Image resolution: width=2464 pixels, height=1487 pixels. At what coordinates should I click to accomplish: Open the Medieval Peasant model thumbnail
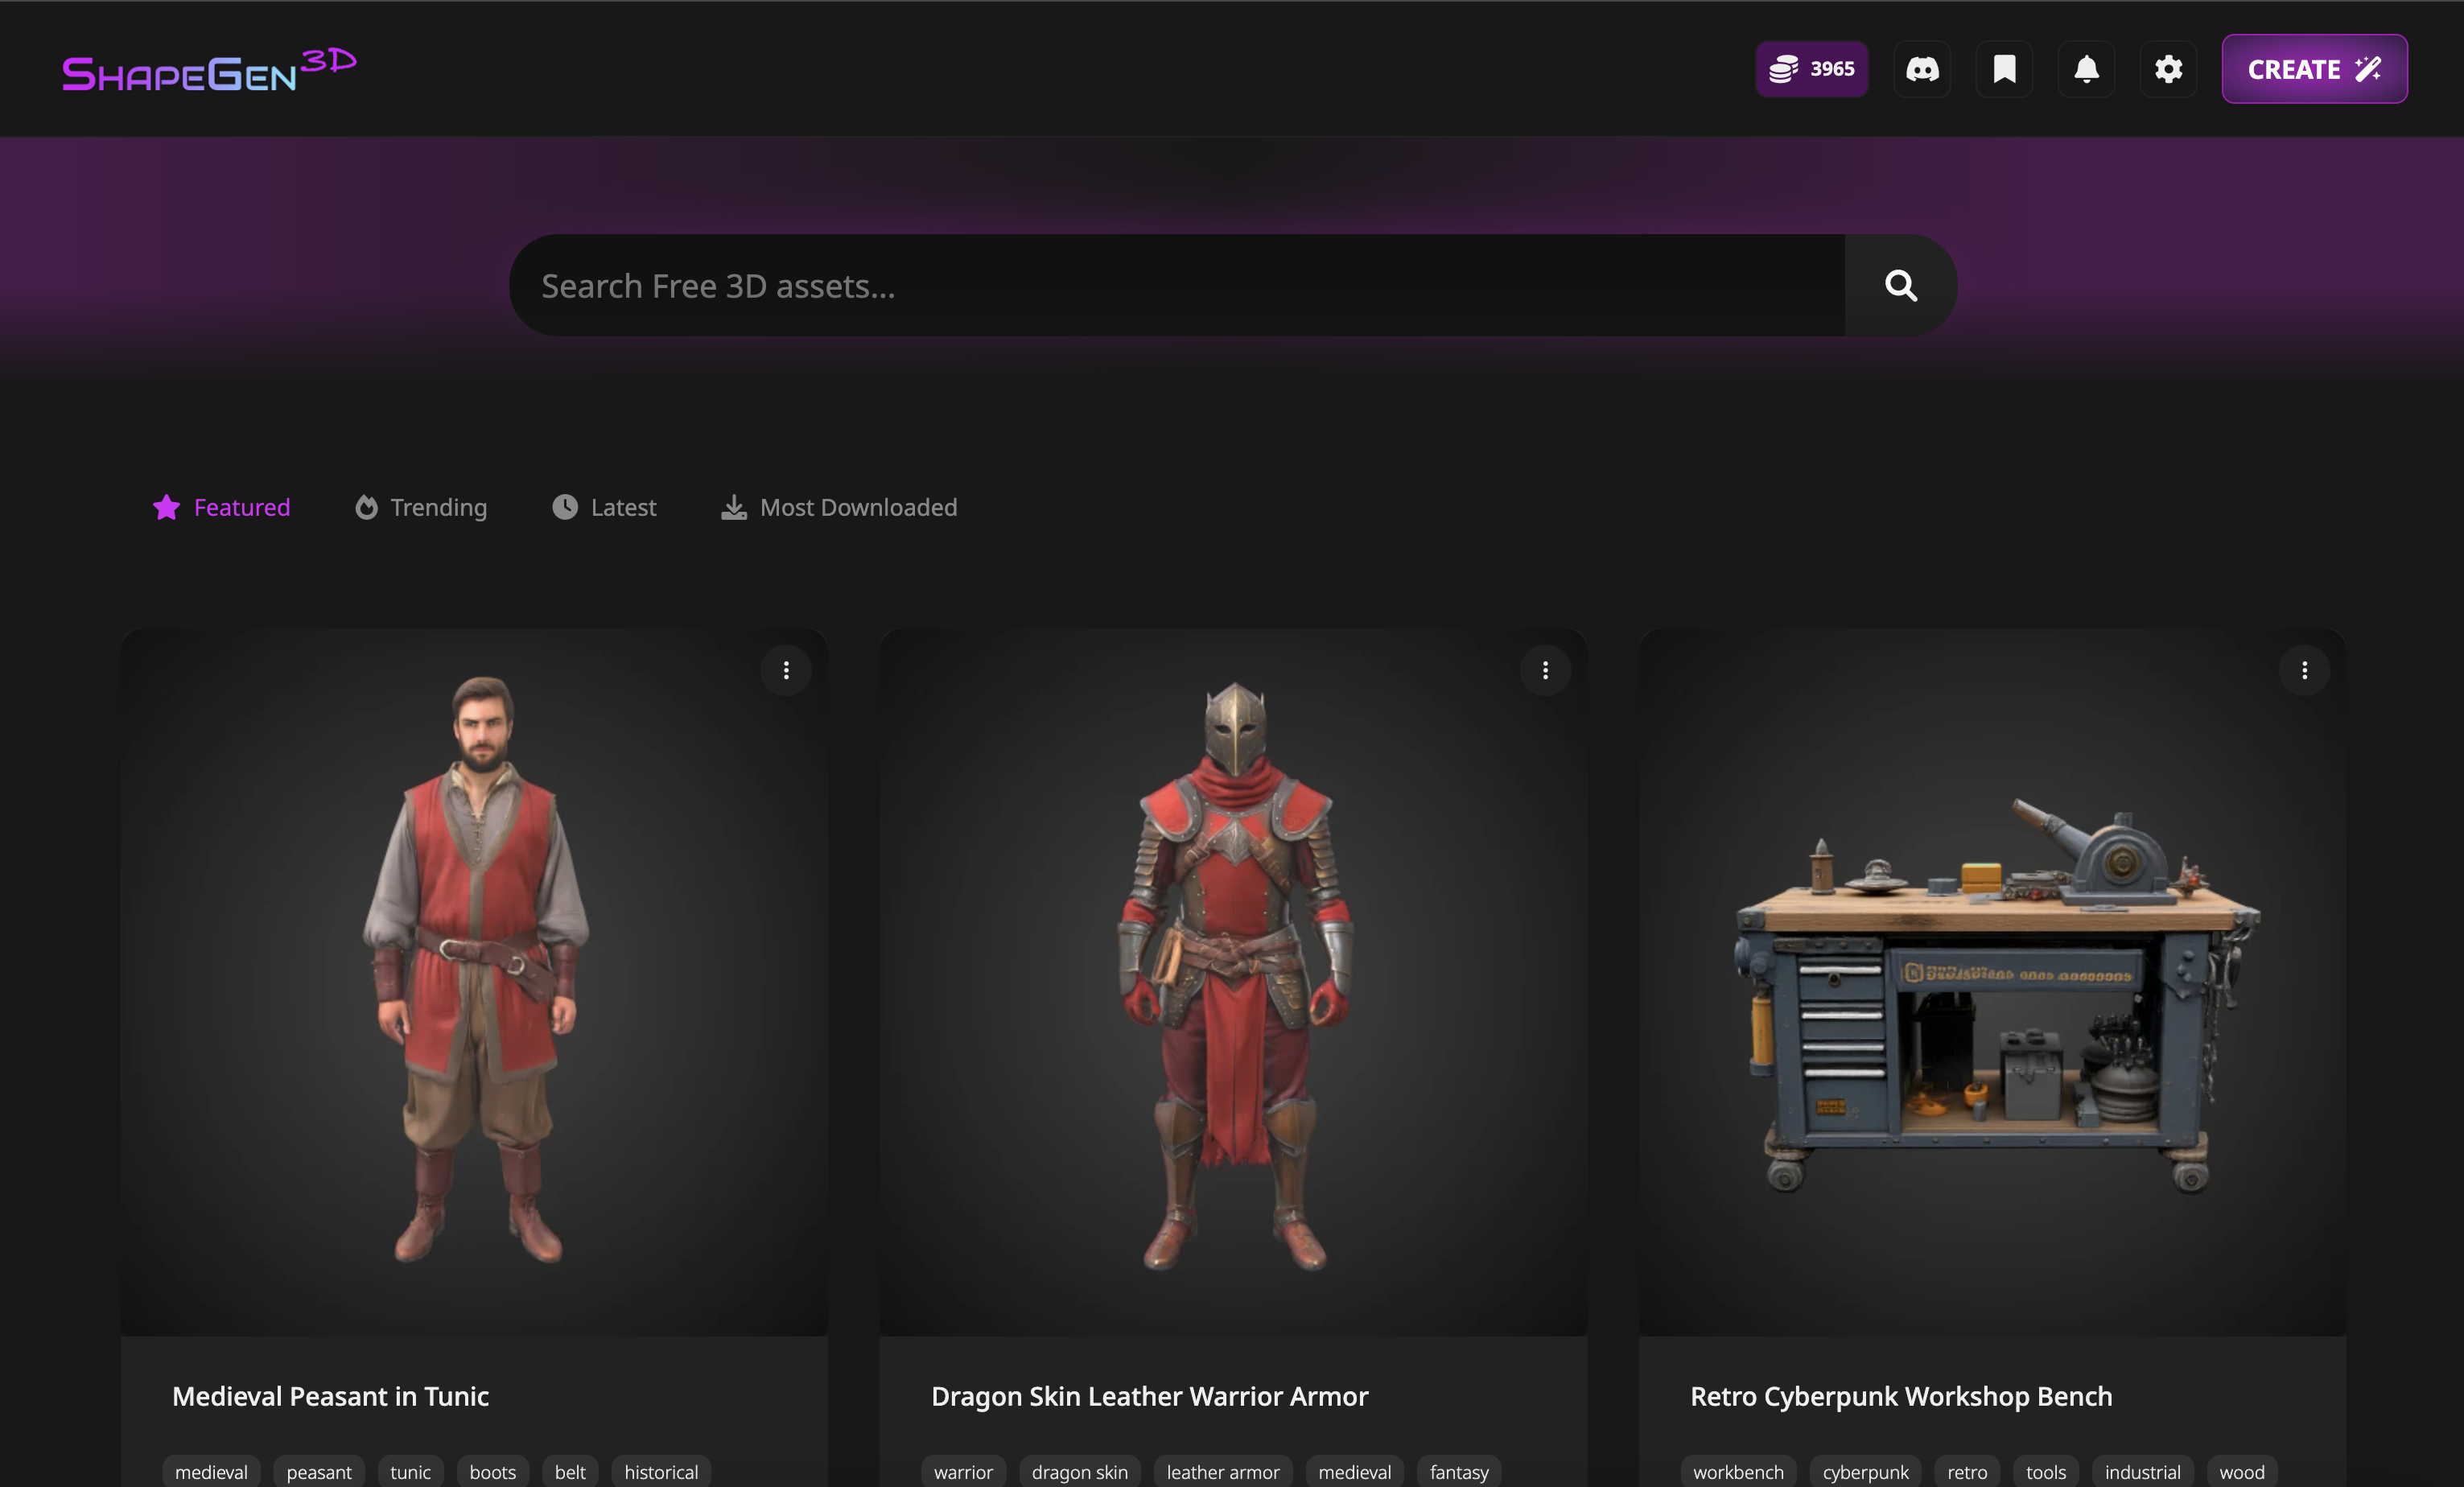[x=474, y=980]
